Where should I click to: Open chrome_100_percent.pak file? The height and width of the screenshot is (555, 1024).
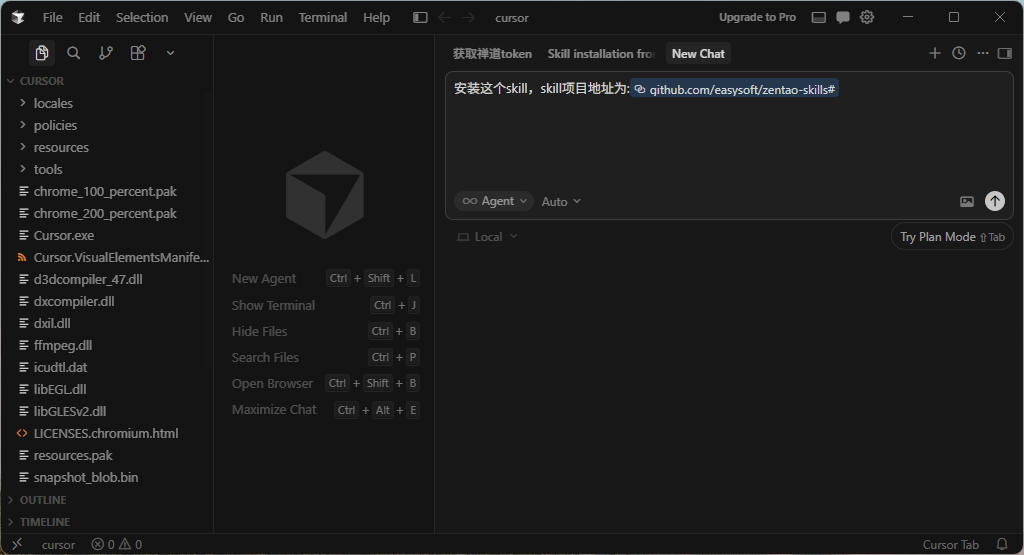106,191
